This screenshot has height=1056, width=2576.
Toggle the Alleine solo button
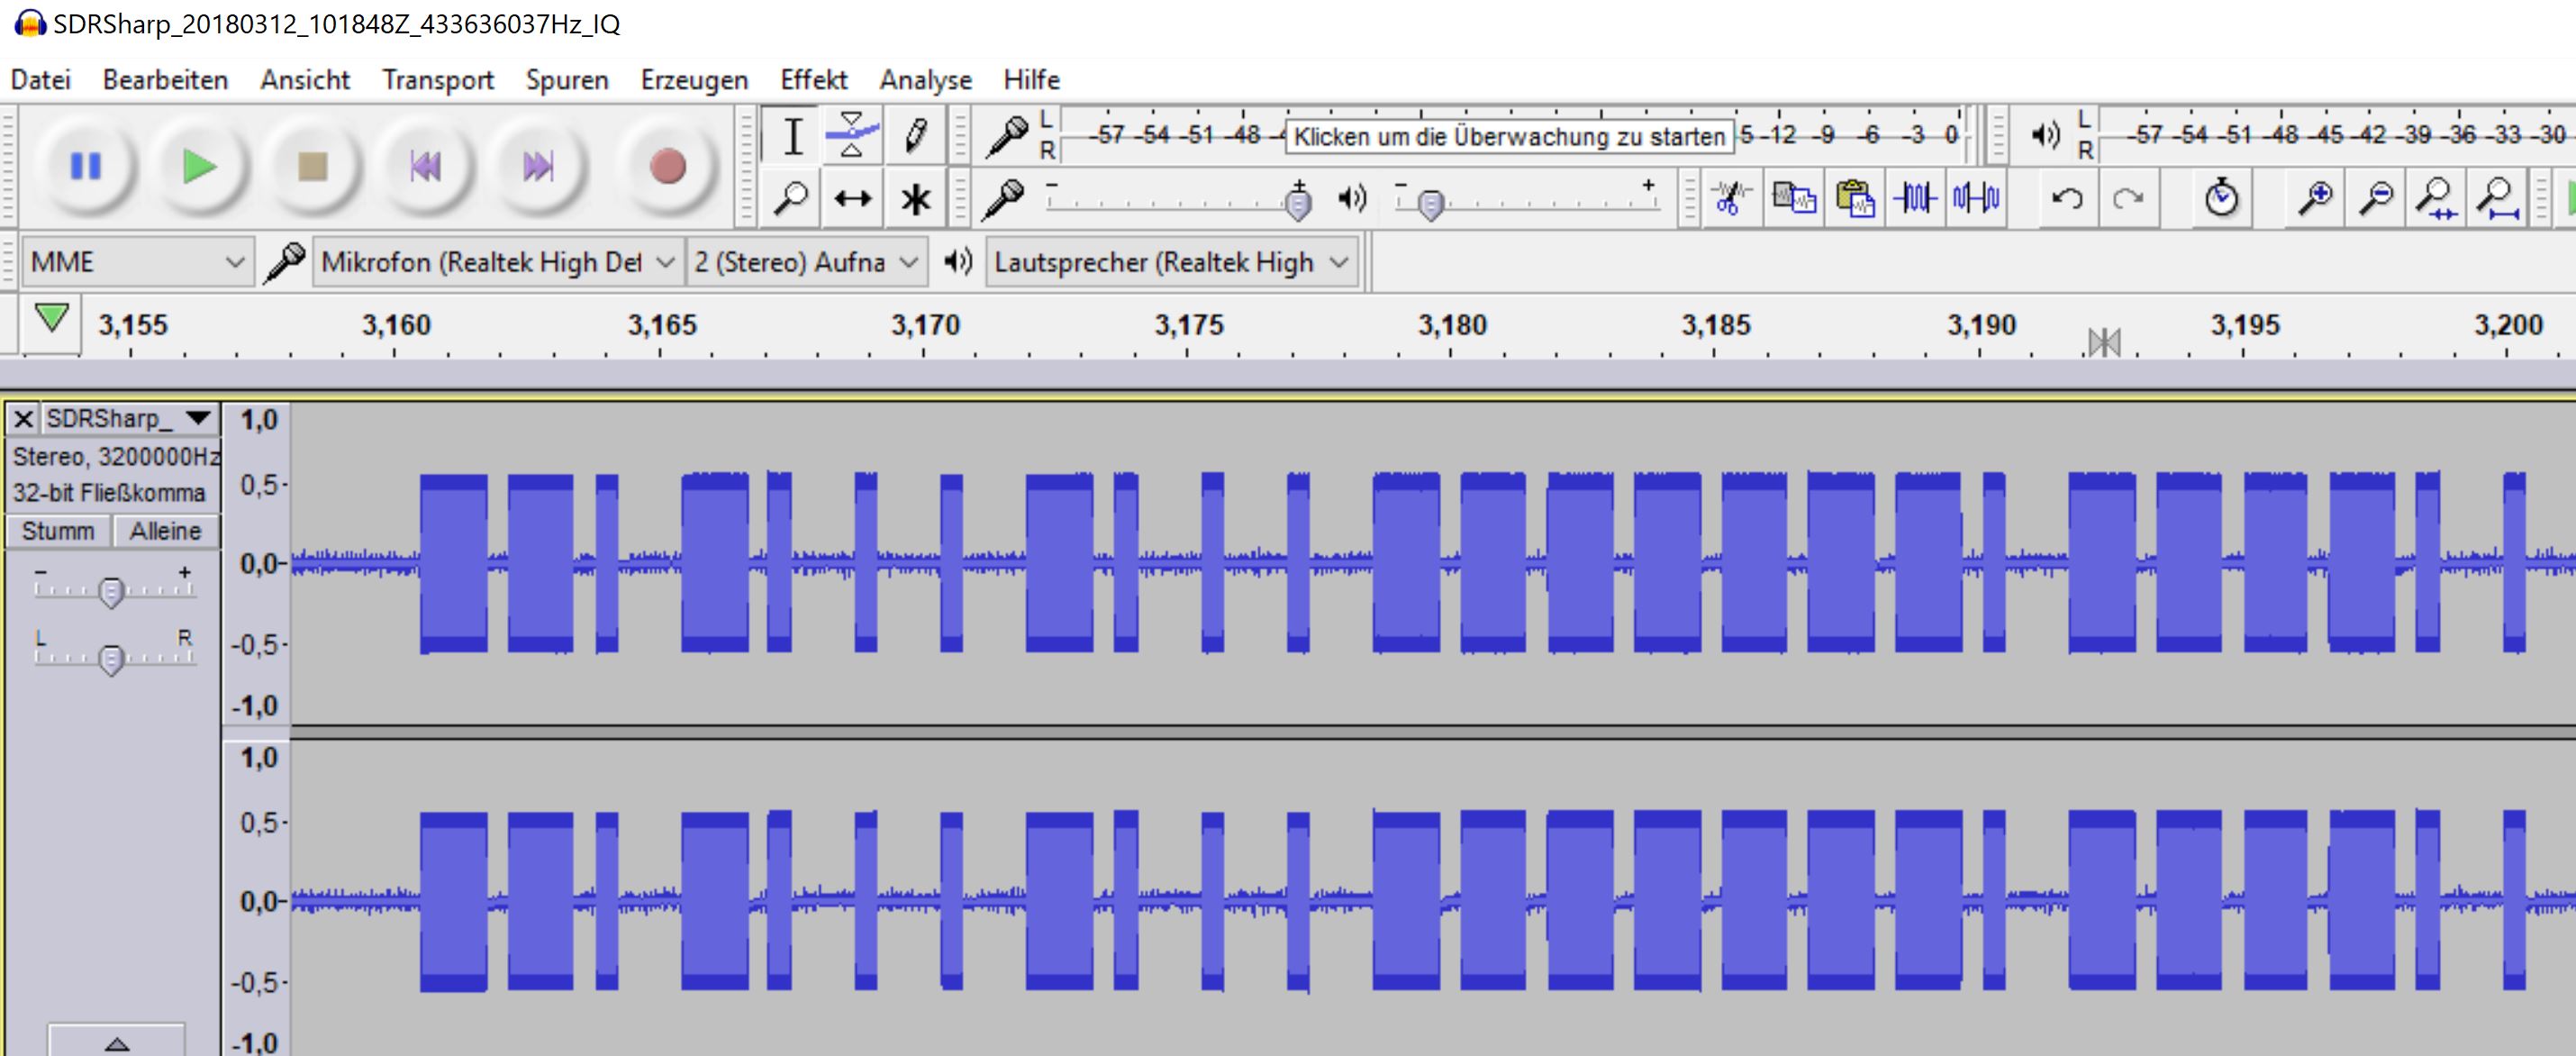pos(165,531)
